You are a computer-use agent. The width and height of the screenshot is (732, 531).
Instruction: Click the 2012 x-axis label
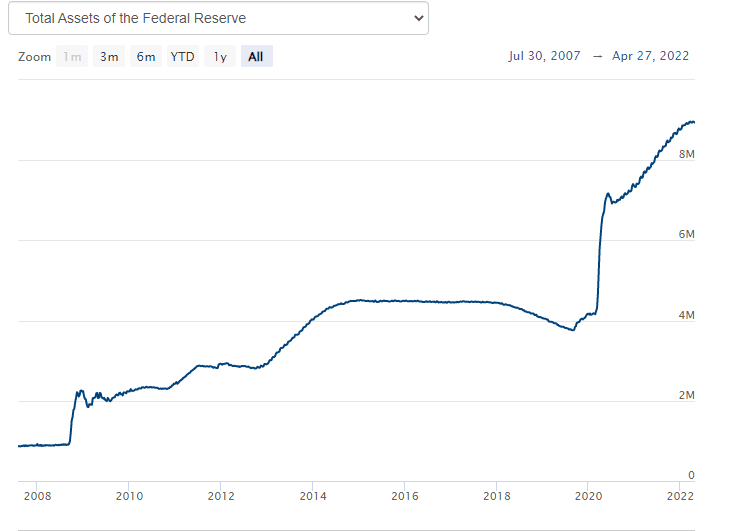coord(221,496)
